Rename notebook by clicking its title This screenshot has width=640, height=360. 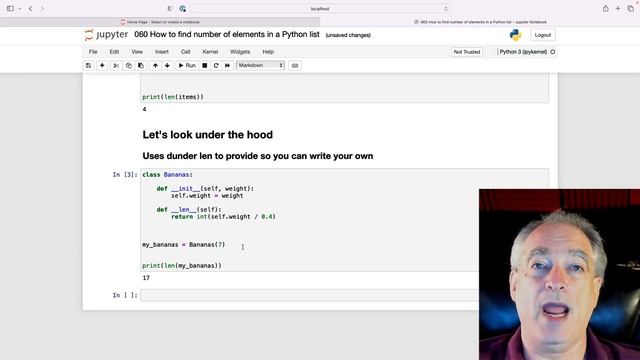(227, 35)
